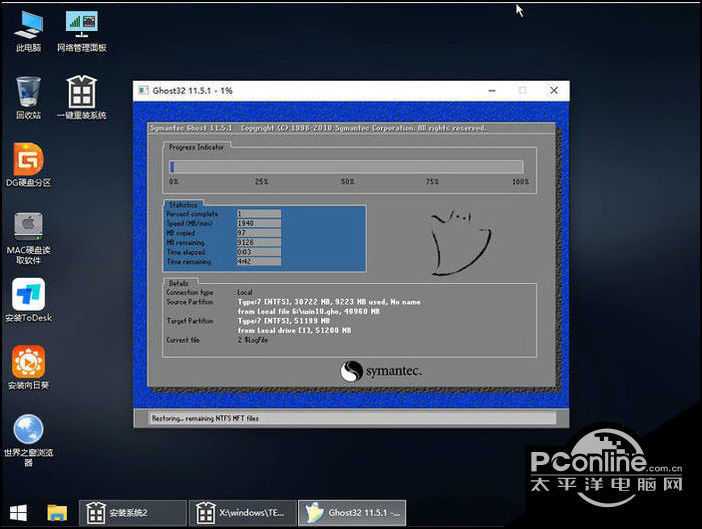The image size is (702, 529).
Task: Open the 此电脑 desktop icon
Action: (28, 31)
